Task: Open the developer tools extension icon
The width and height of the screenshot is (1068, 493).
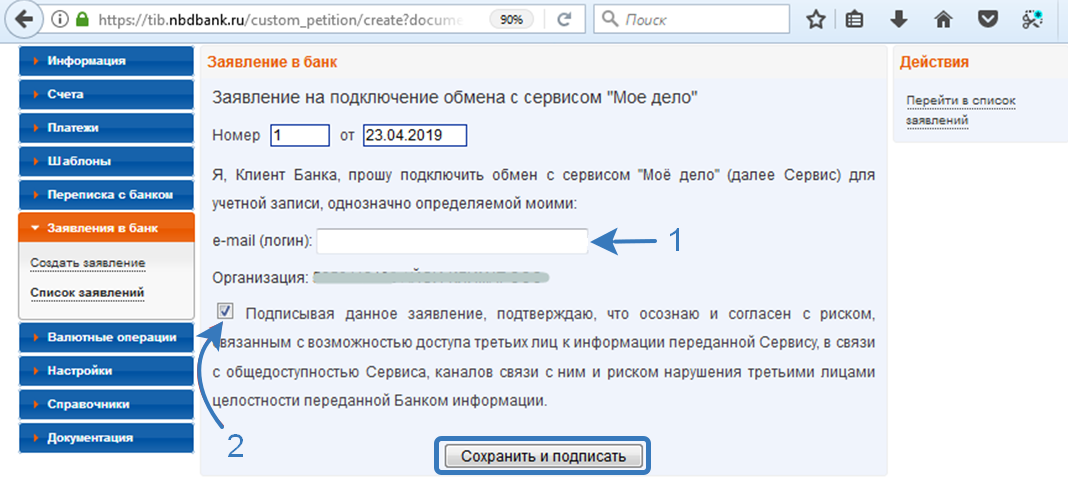Action: click(1032, 20)
